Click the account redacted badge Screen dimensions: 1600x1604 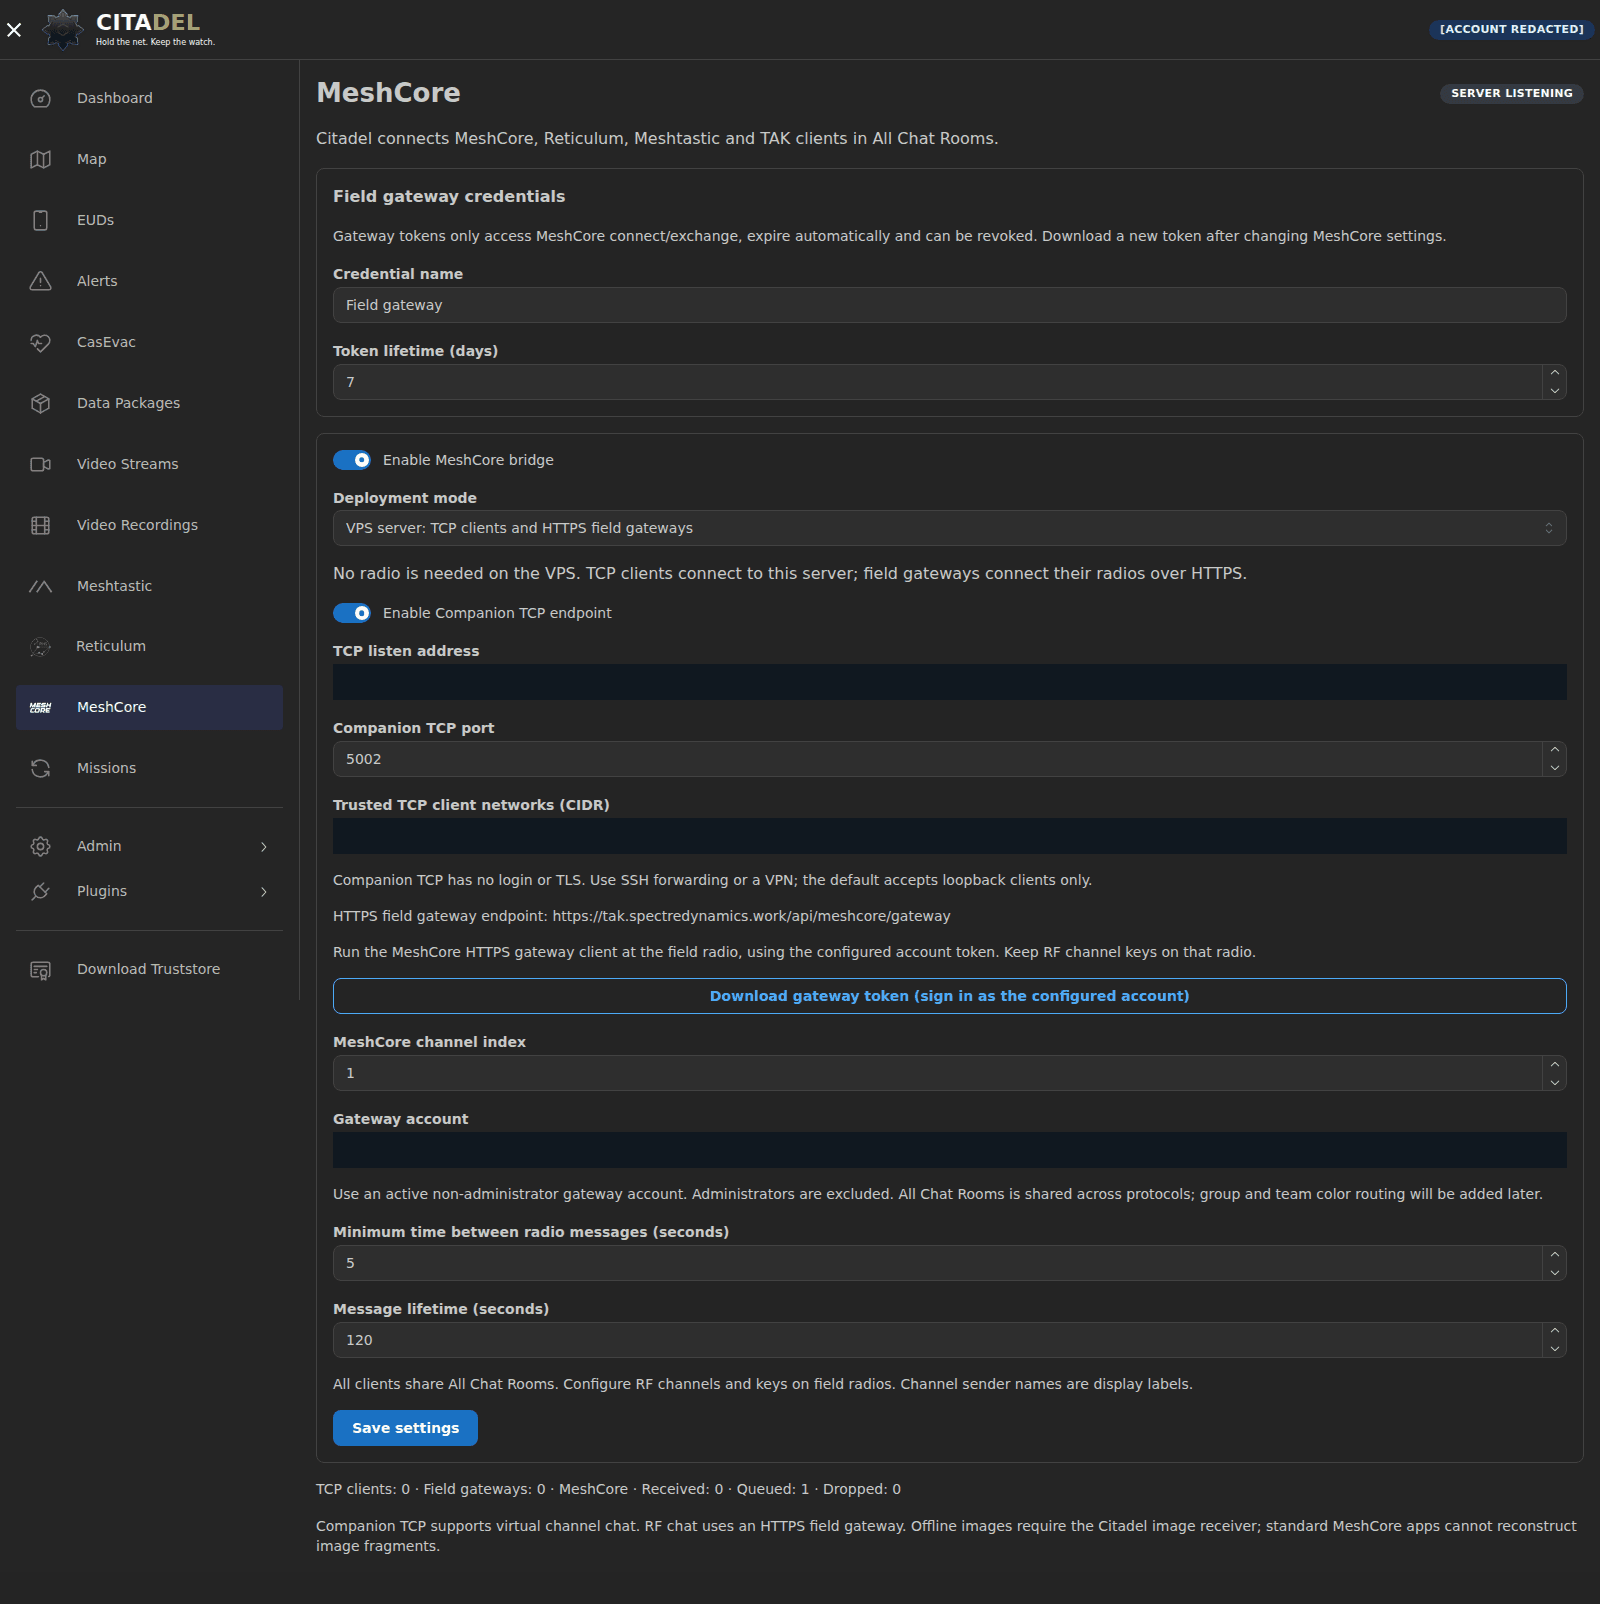(x=1511, y=29)
